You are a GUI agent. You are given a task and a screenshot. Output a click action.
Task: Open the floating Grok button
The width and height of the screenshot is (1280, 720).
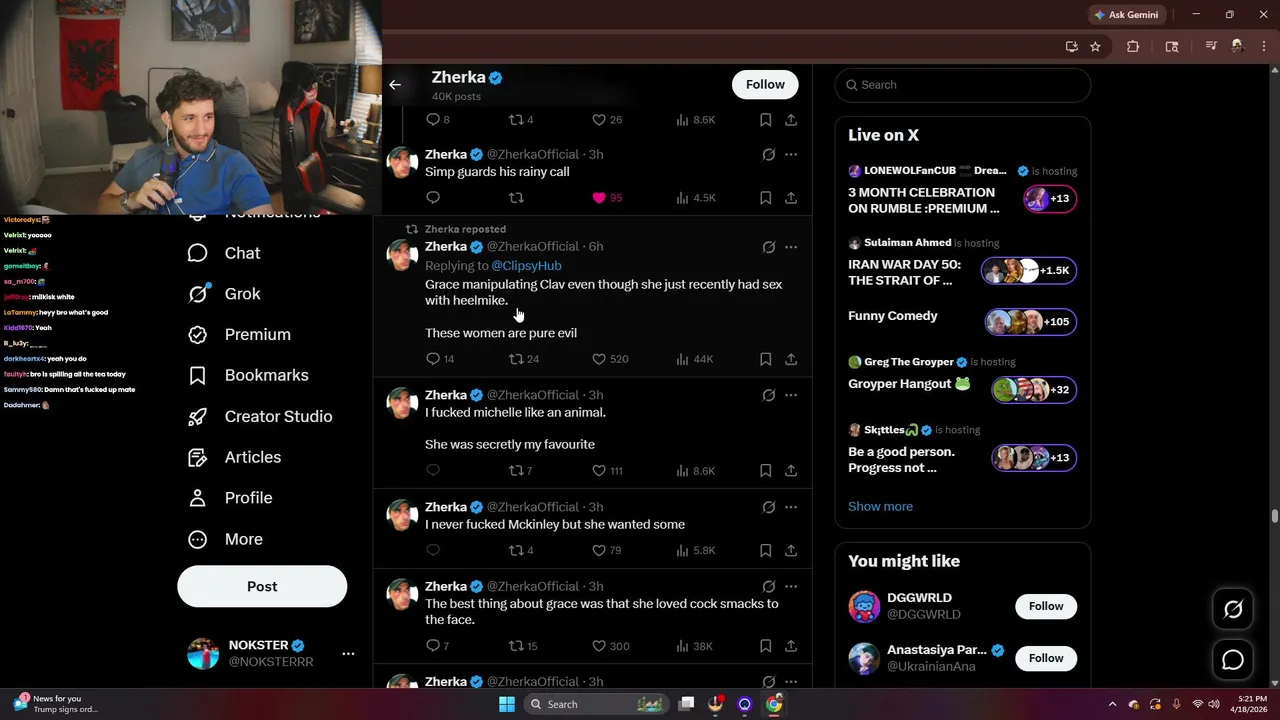1233,609
